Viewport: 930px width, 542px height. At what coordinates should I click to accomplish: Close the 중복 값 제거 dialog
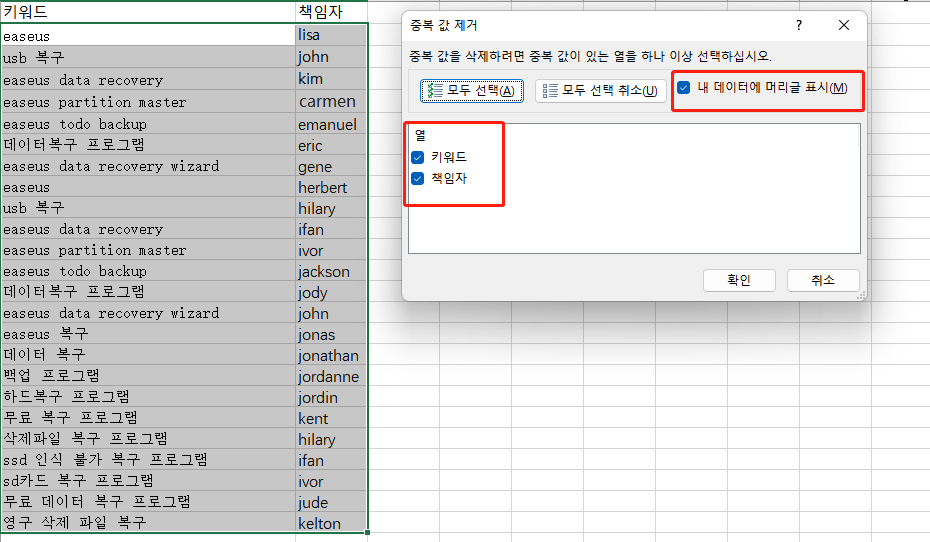click(x=843, y=25)
